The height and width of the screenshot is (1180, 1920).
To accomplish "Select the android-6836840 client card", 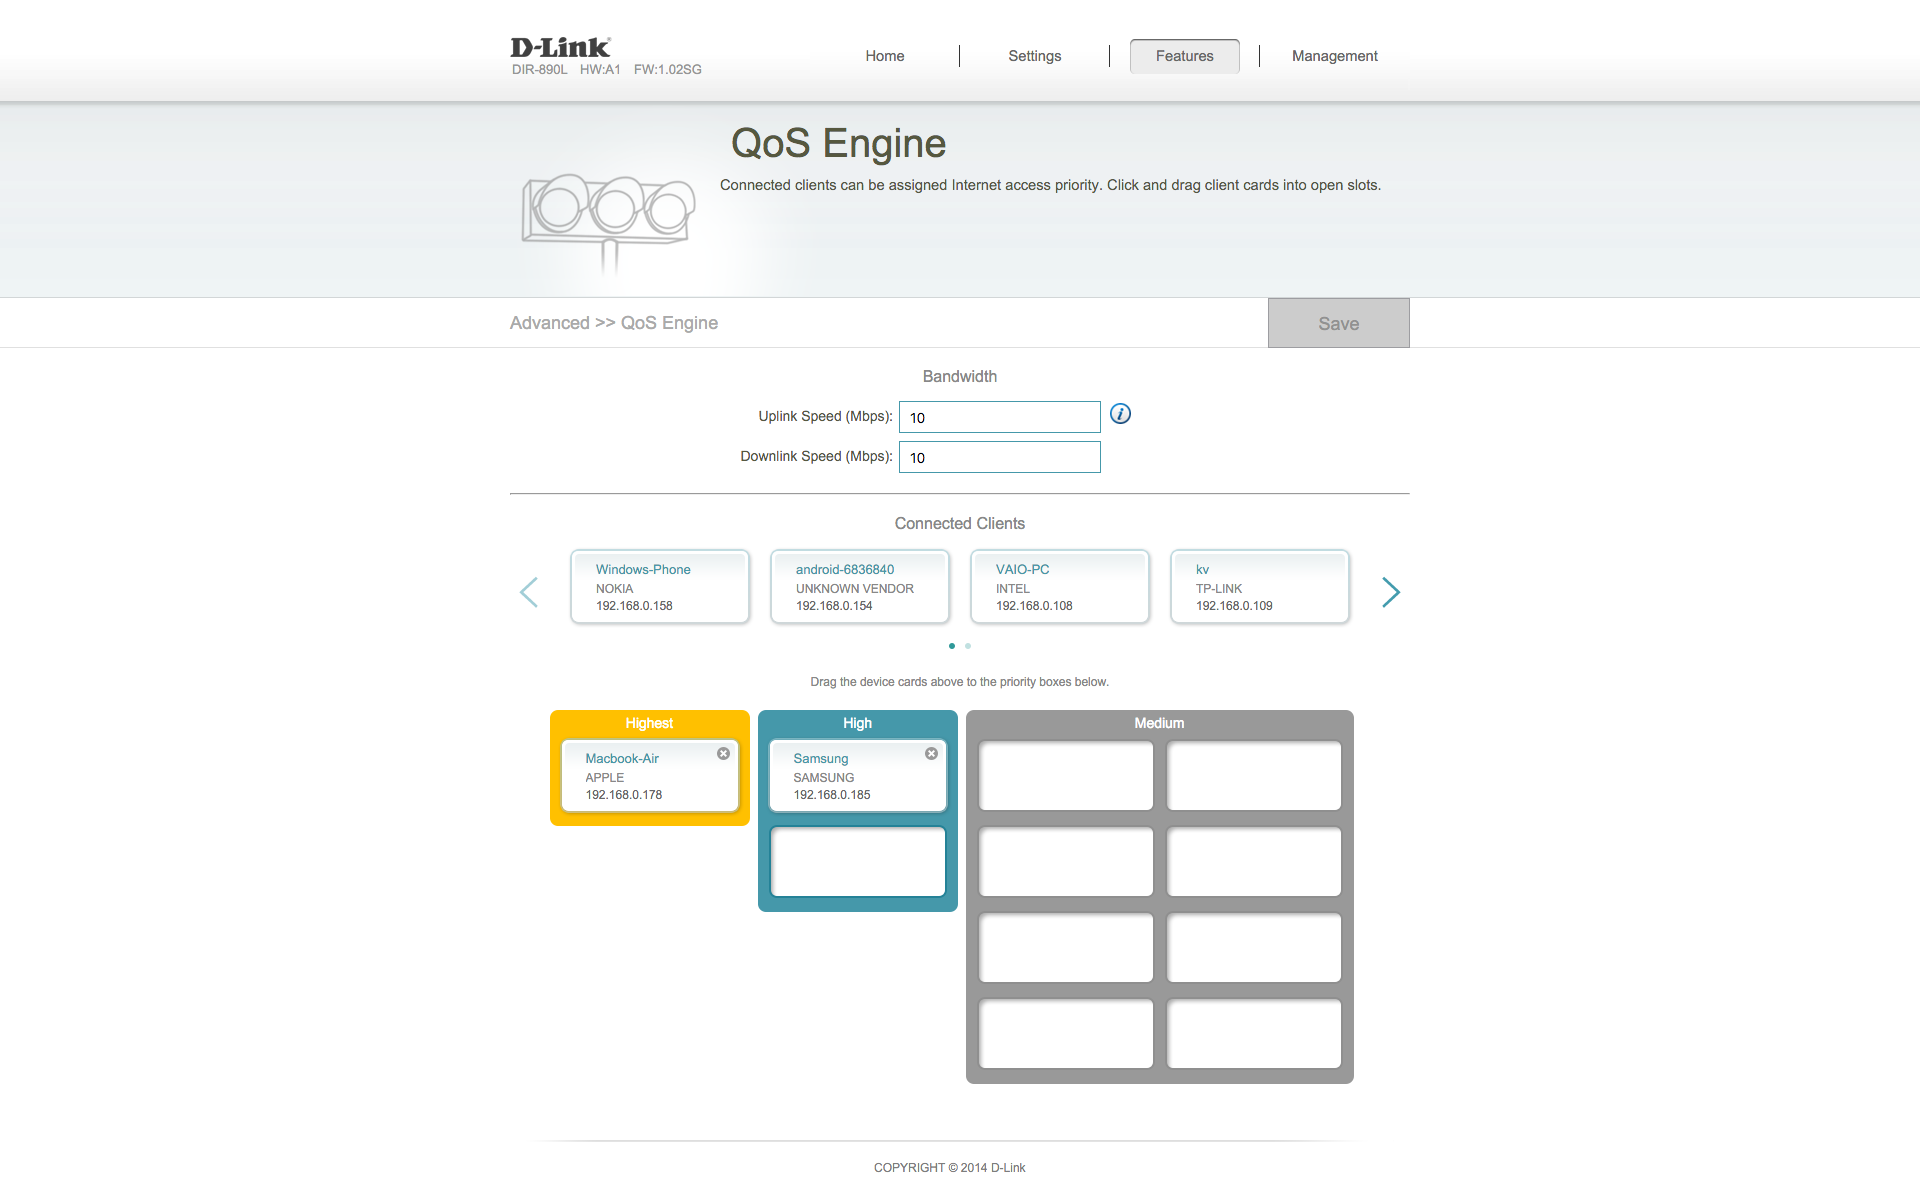I will coord(859,587).
